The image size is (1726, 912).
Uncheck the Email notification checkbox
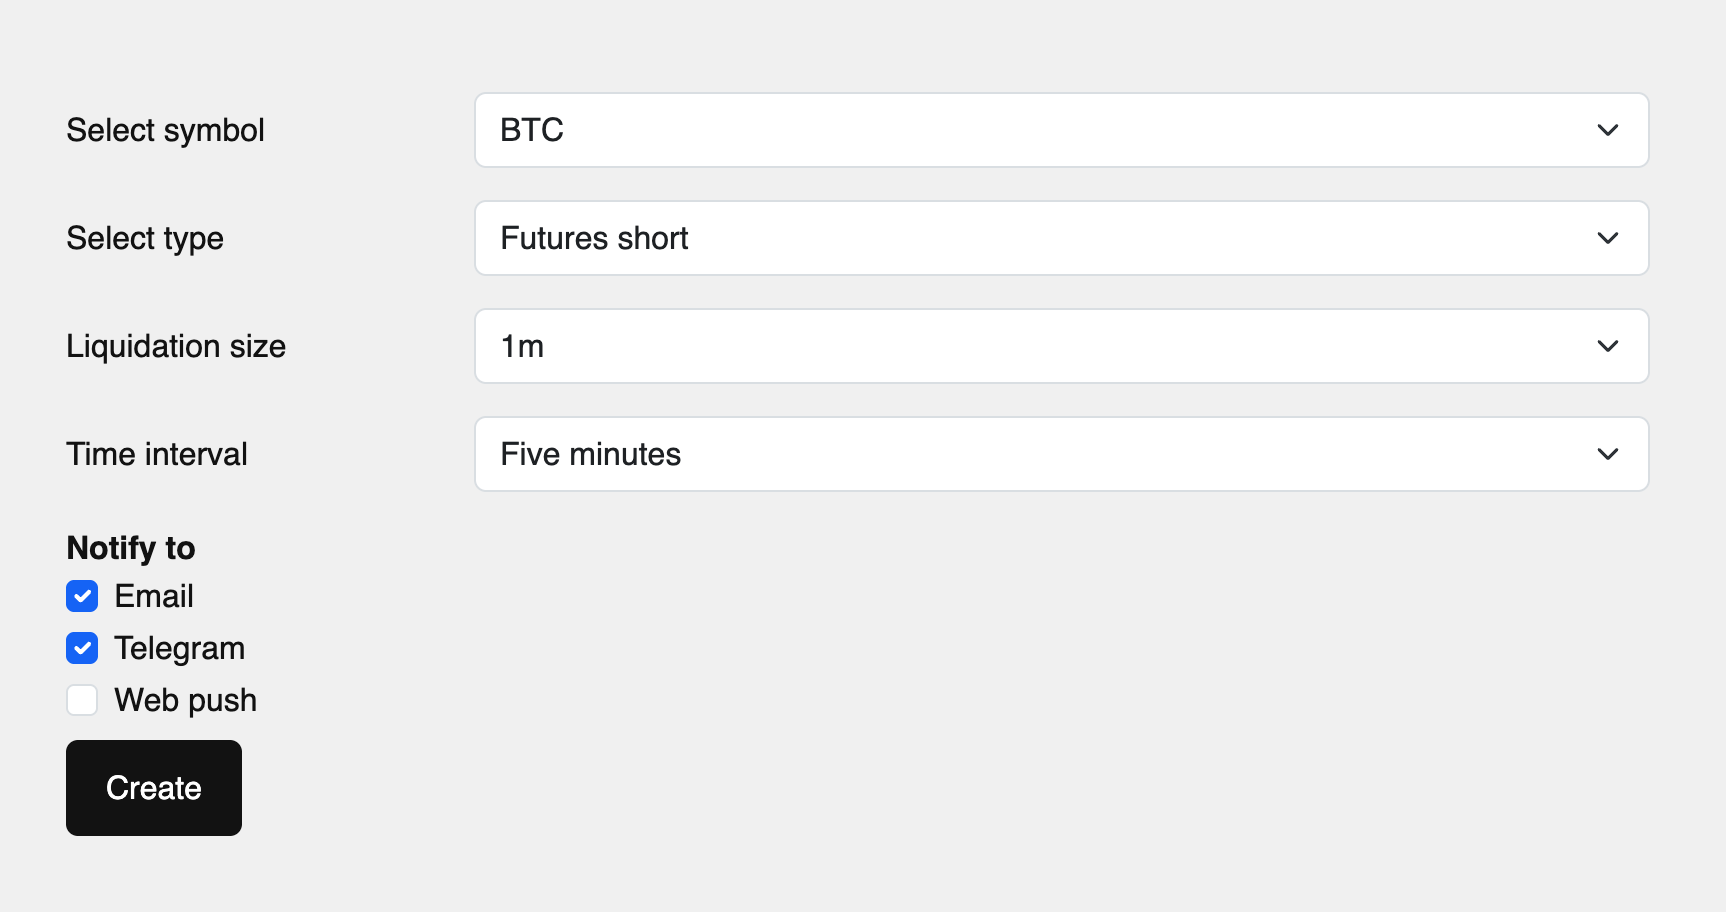pos(82,596)
